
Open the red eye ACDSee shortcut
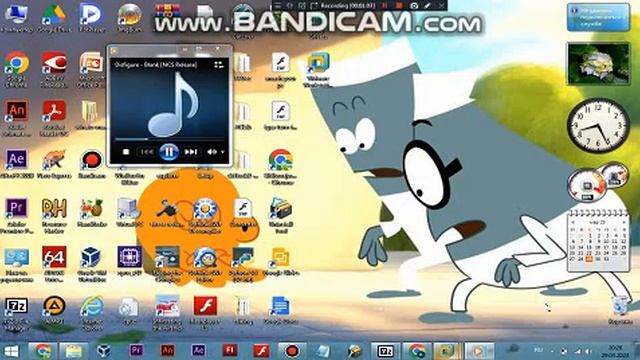point(54,69)
